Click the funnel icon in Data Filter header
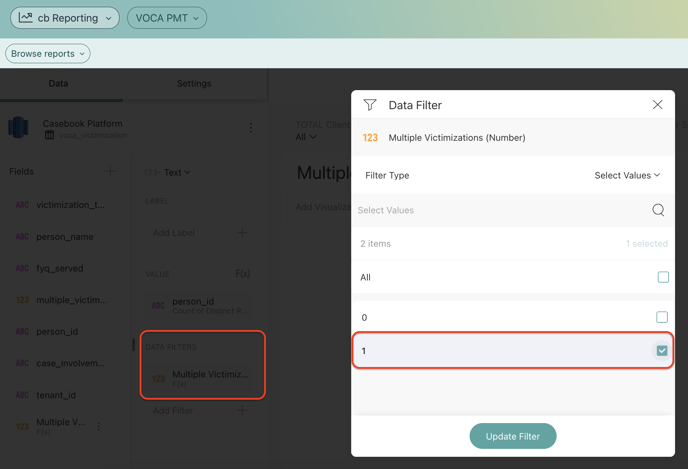The height and width of the screenshot is (469, 688). click(370, 105)
